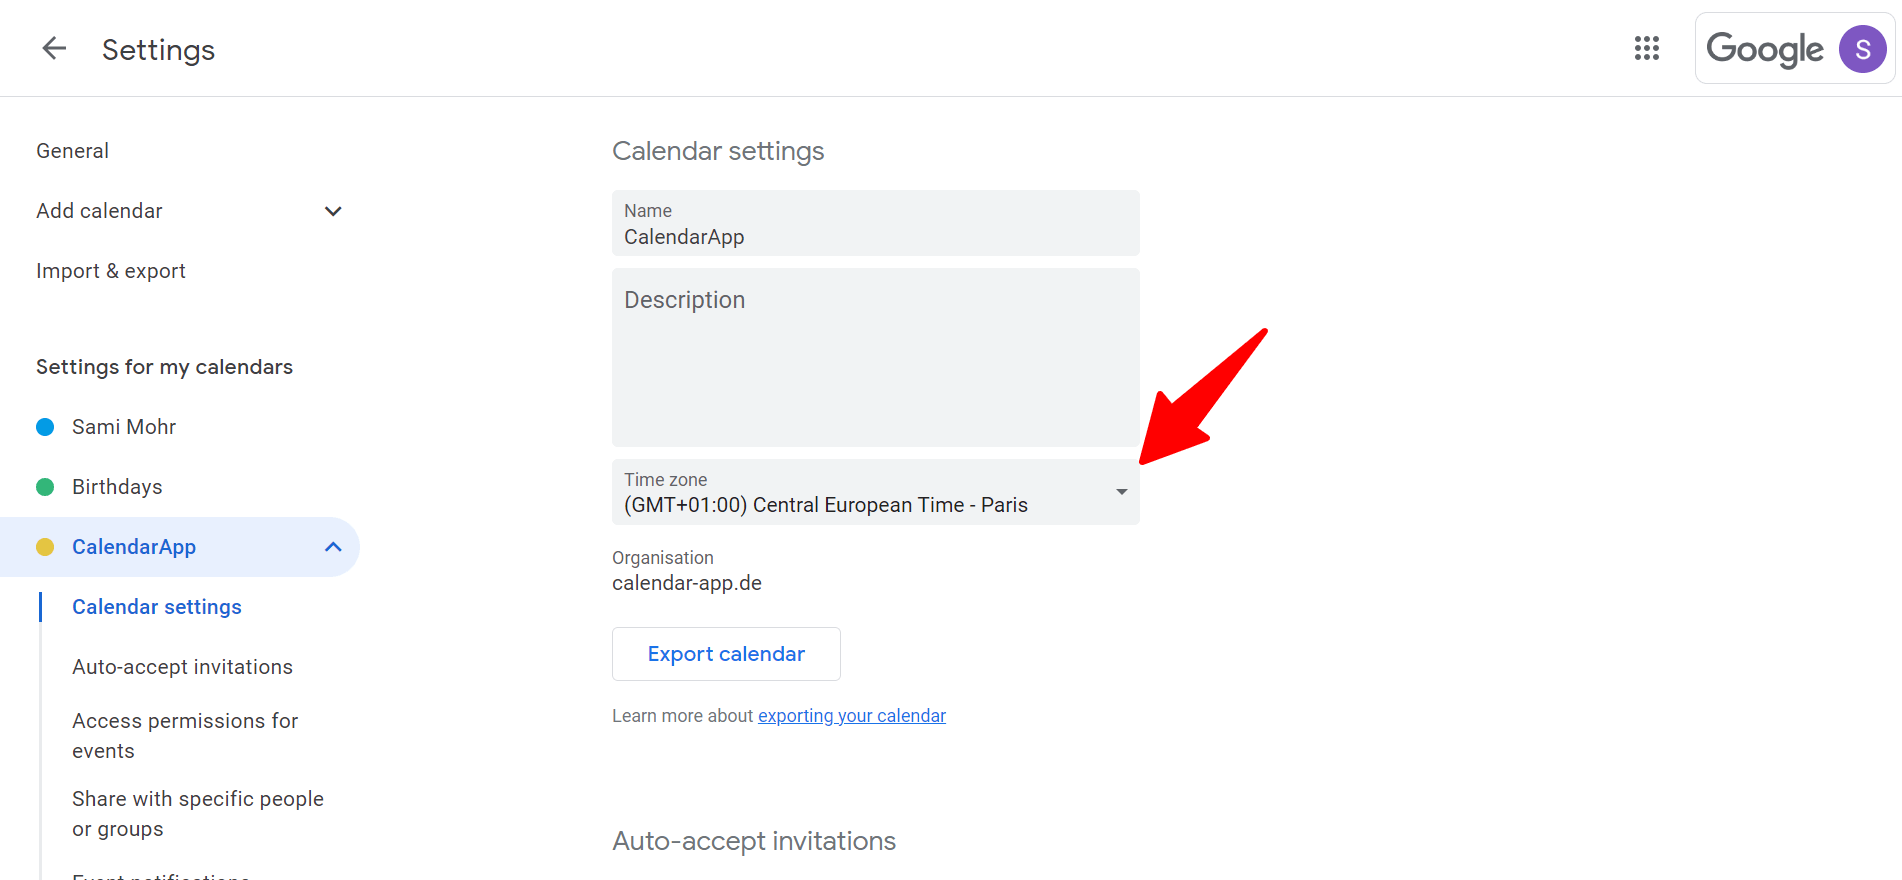
Task: Click the Description text field
Action: (875, 357)
